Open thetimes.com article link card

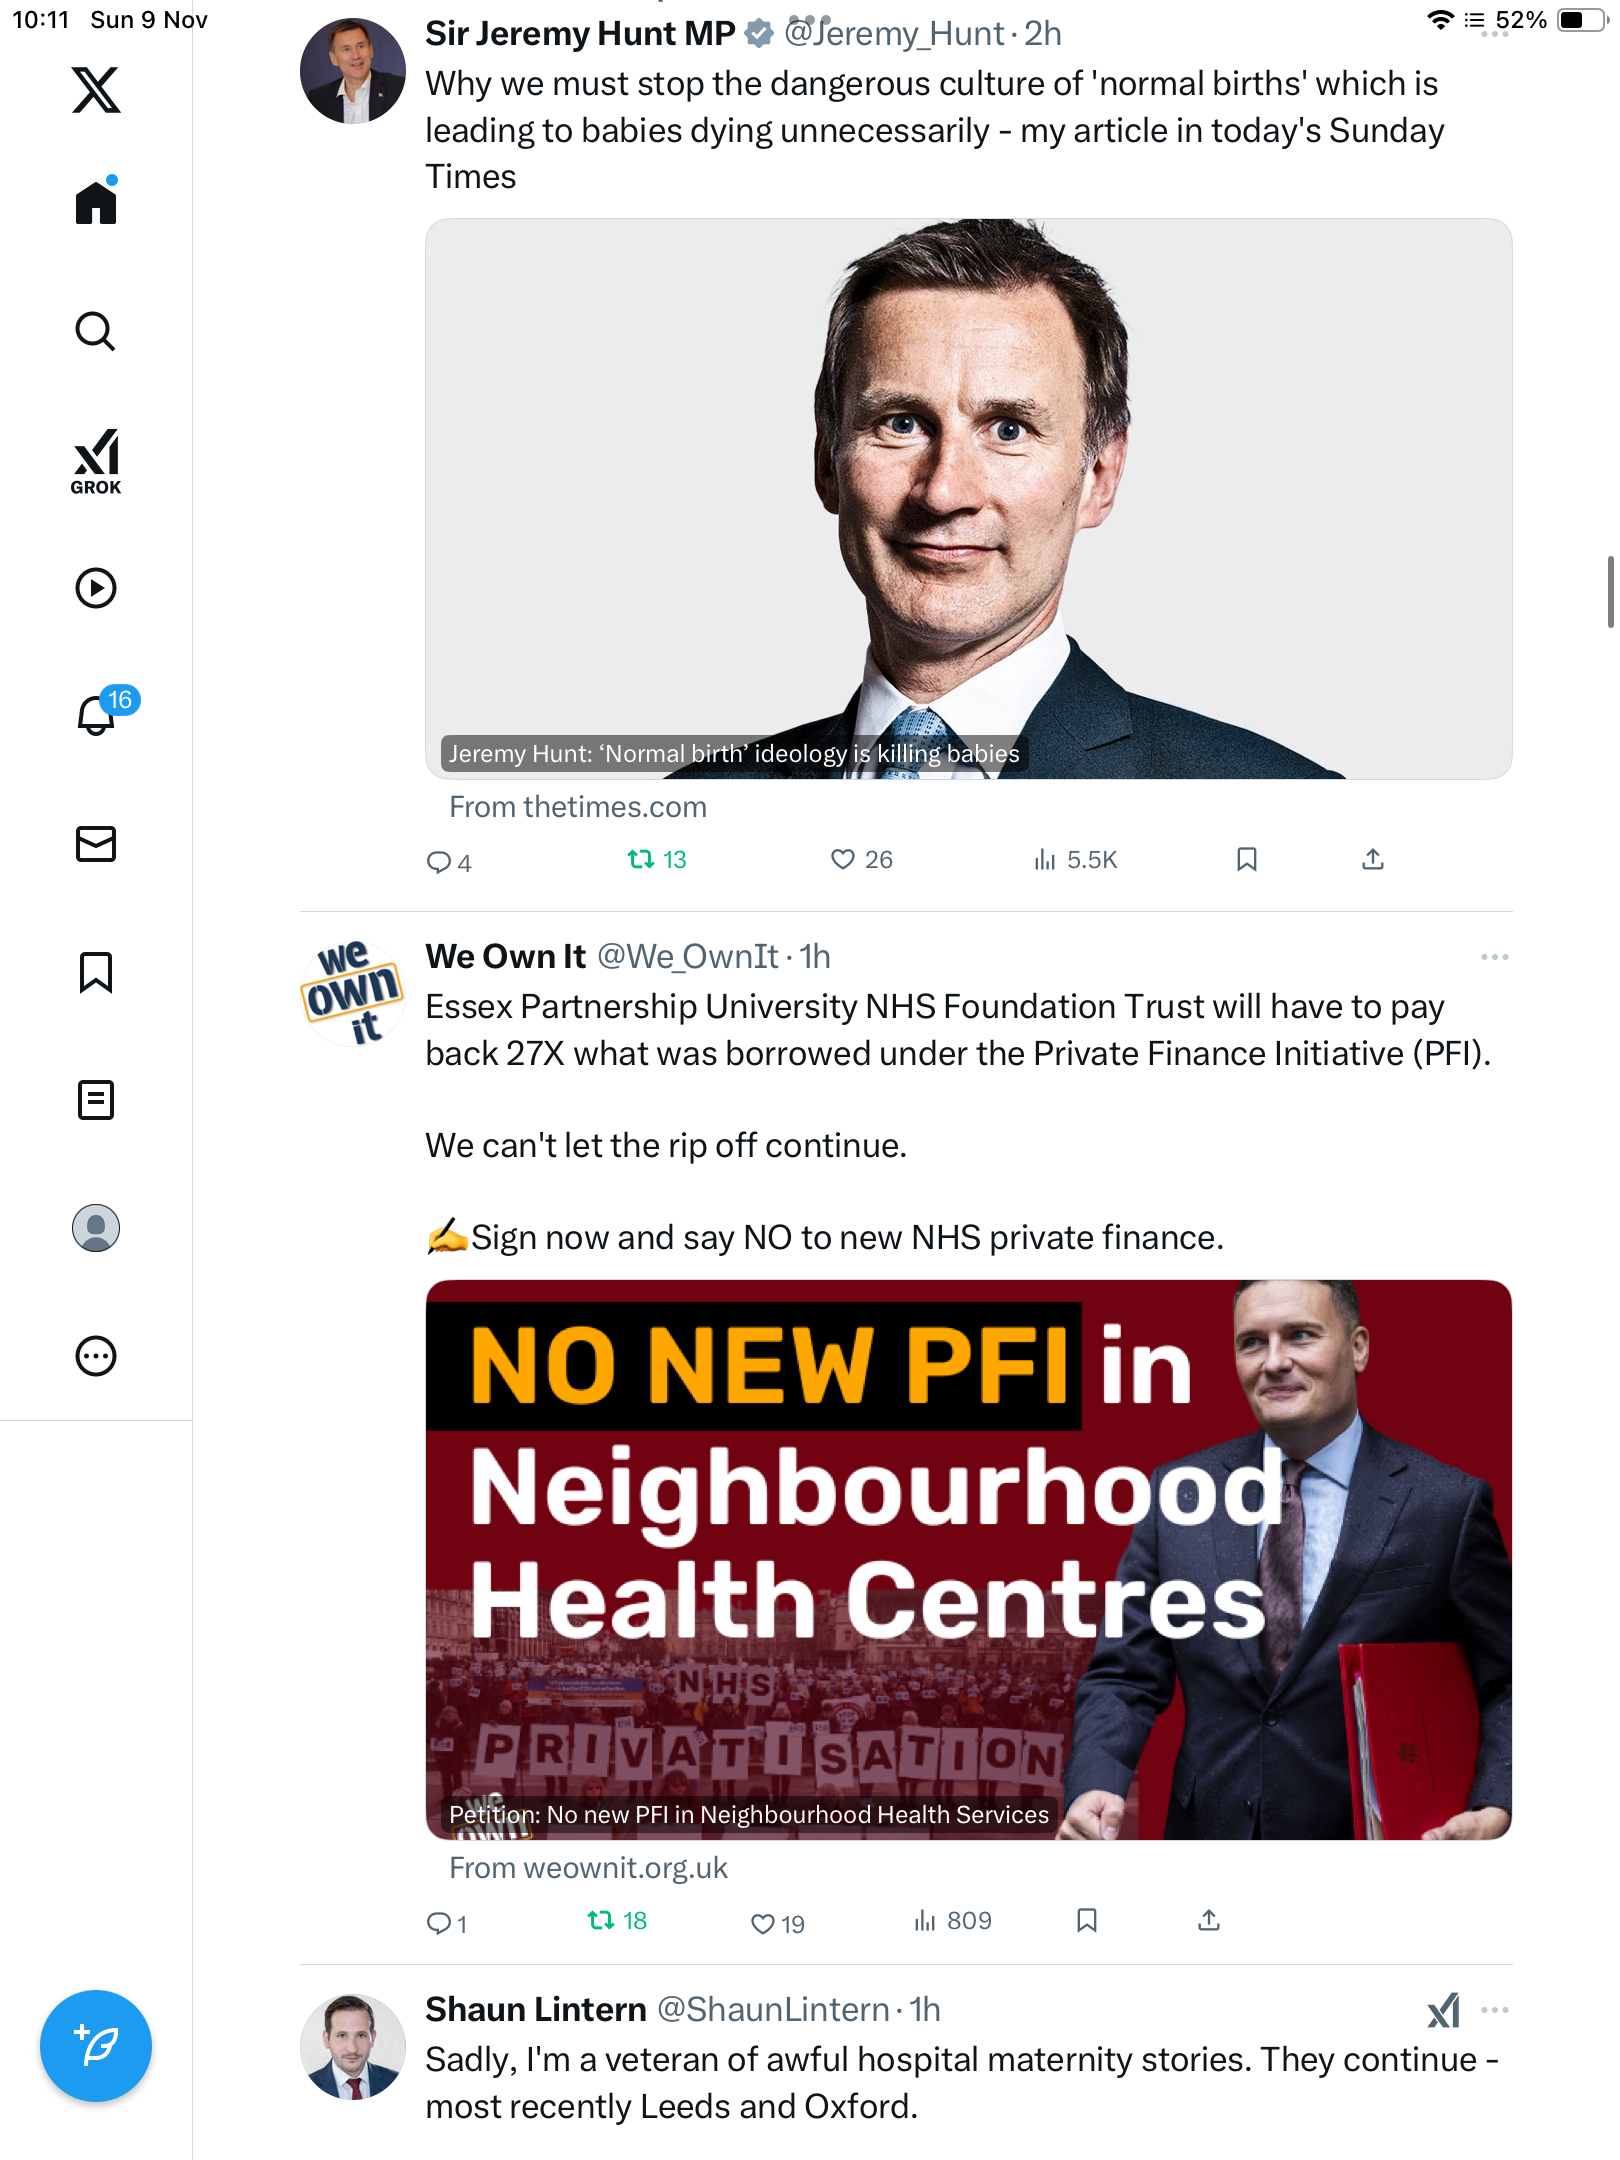[968, 499]
